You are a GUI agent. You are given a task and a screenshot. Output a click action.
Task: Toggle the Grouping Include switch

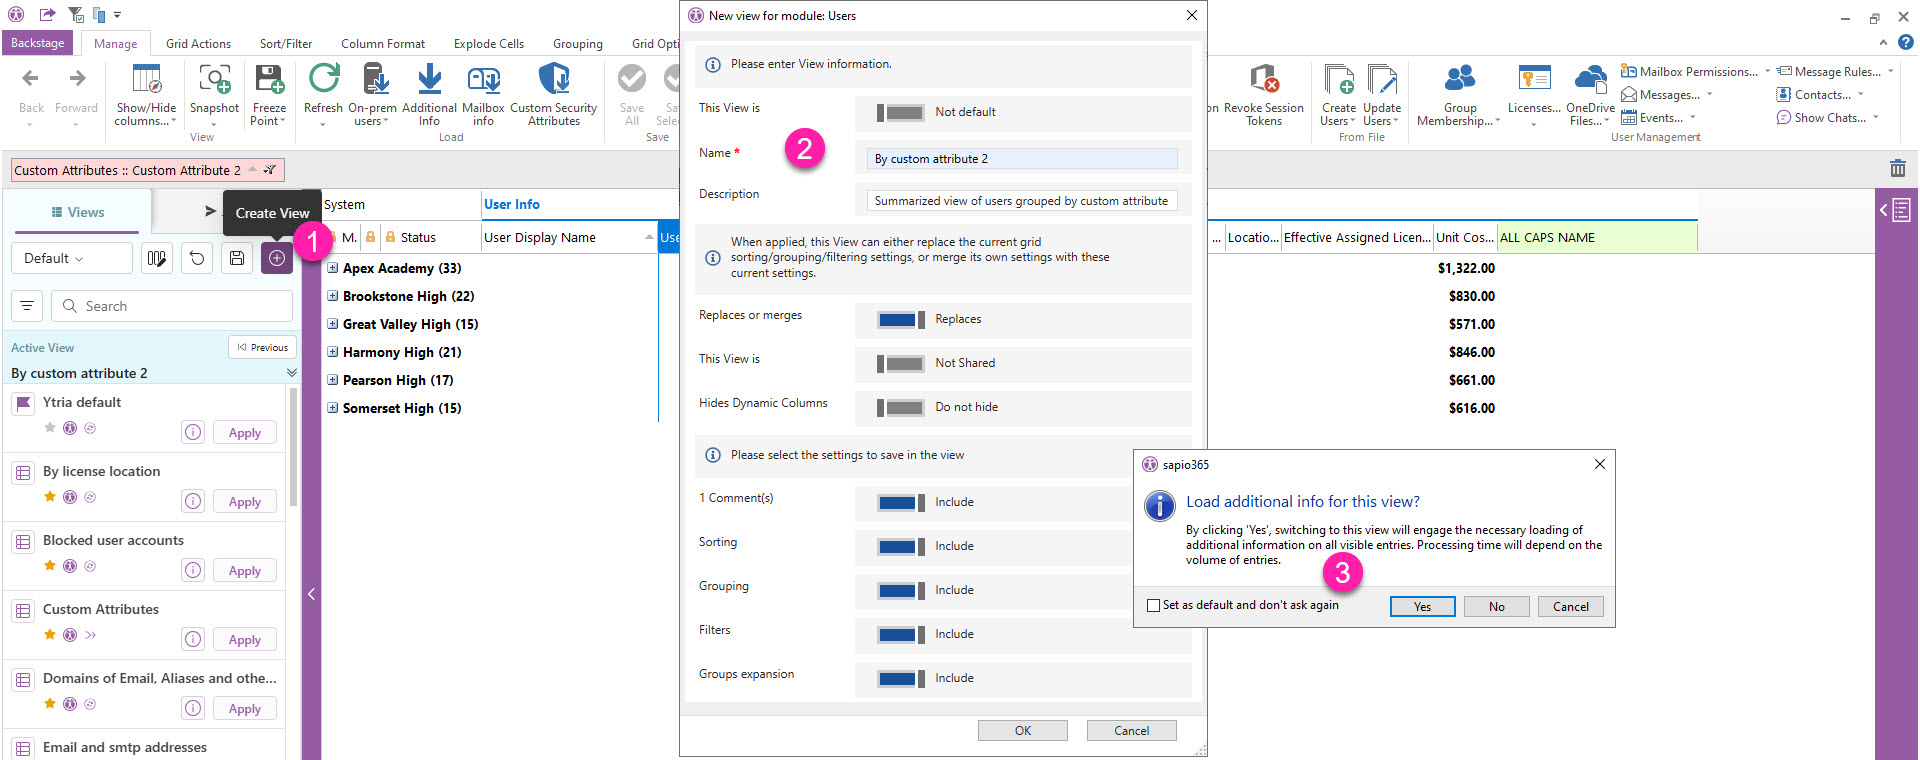pos(900,591)
